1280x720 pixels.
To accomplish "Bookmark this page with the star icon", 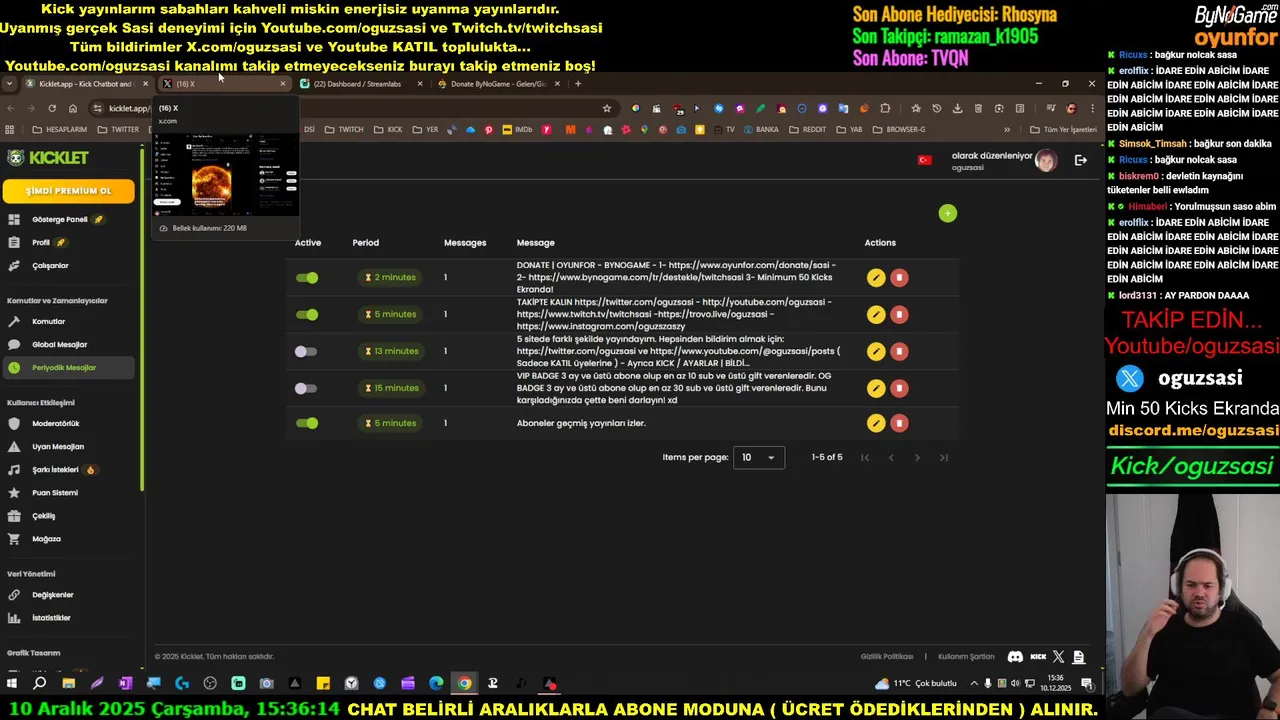I will [606, 108].
